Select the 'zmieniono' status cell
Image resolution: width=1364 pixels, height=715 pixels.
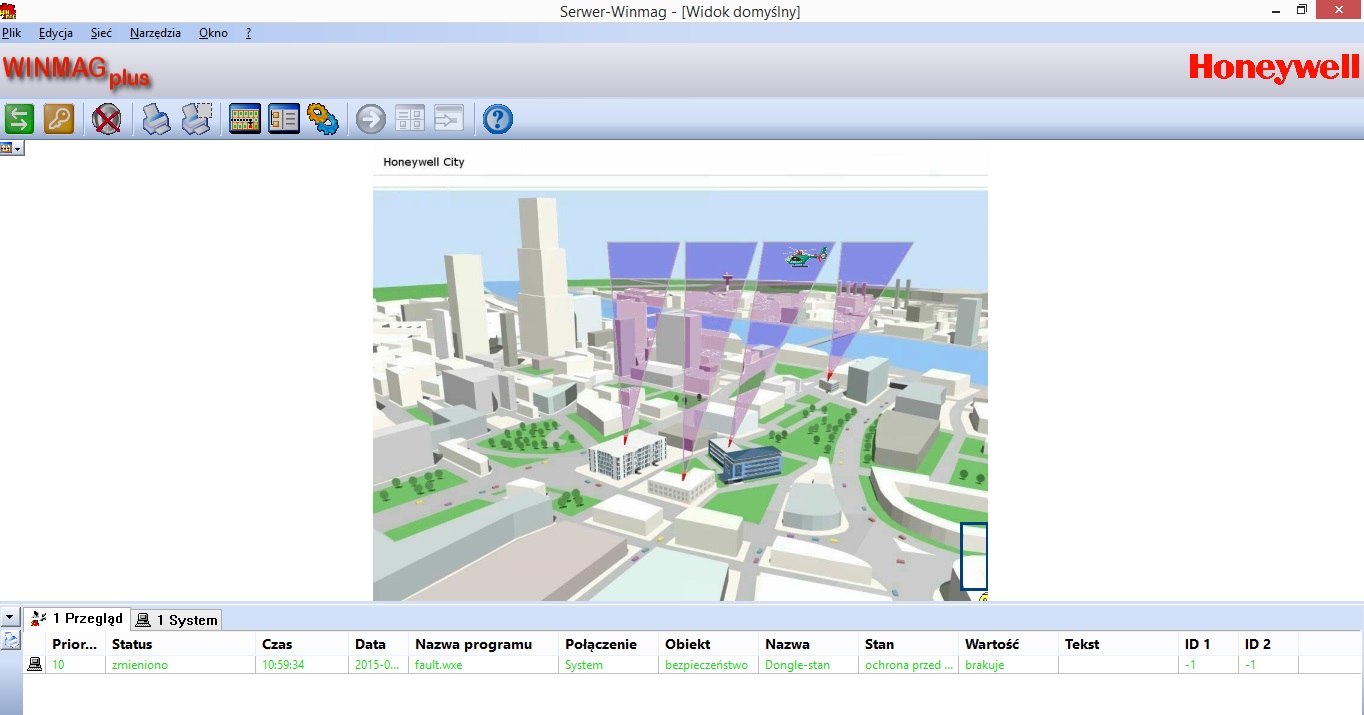181,664
